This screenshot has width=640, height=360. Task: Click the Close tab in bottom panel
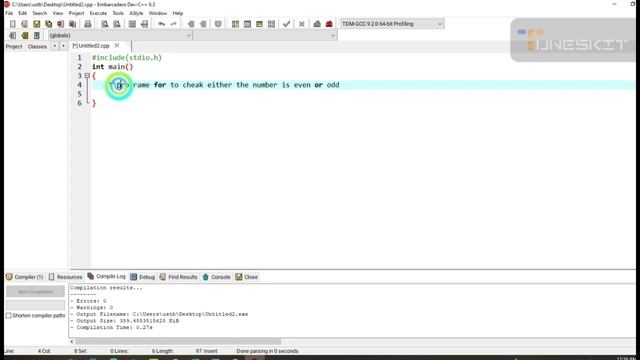click(x=247, y=277)
